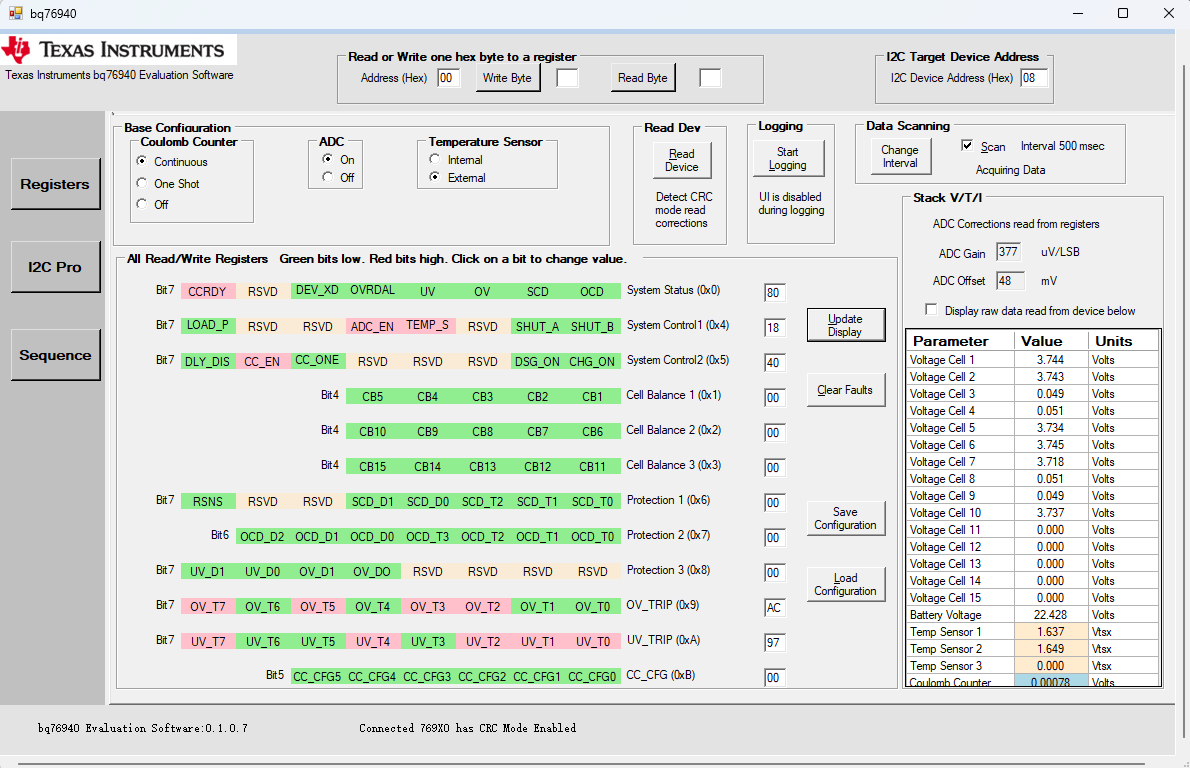This screenshot has width=1190, height=768.
Task: Enable display raw data checkbox
Action: pyautogui.click(x=932, y=310)
